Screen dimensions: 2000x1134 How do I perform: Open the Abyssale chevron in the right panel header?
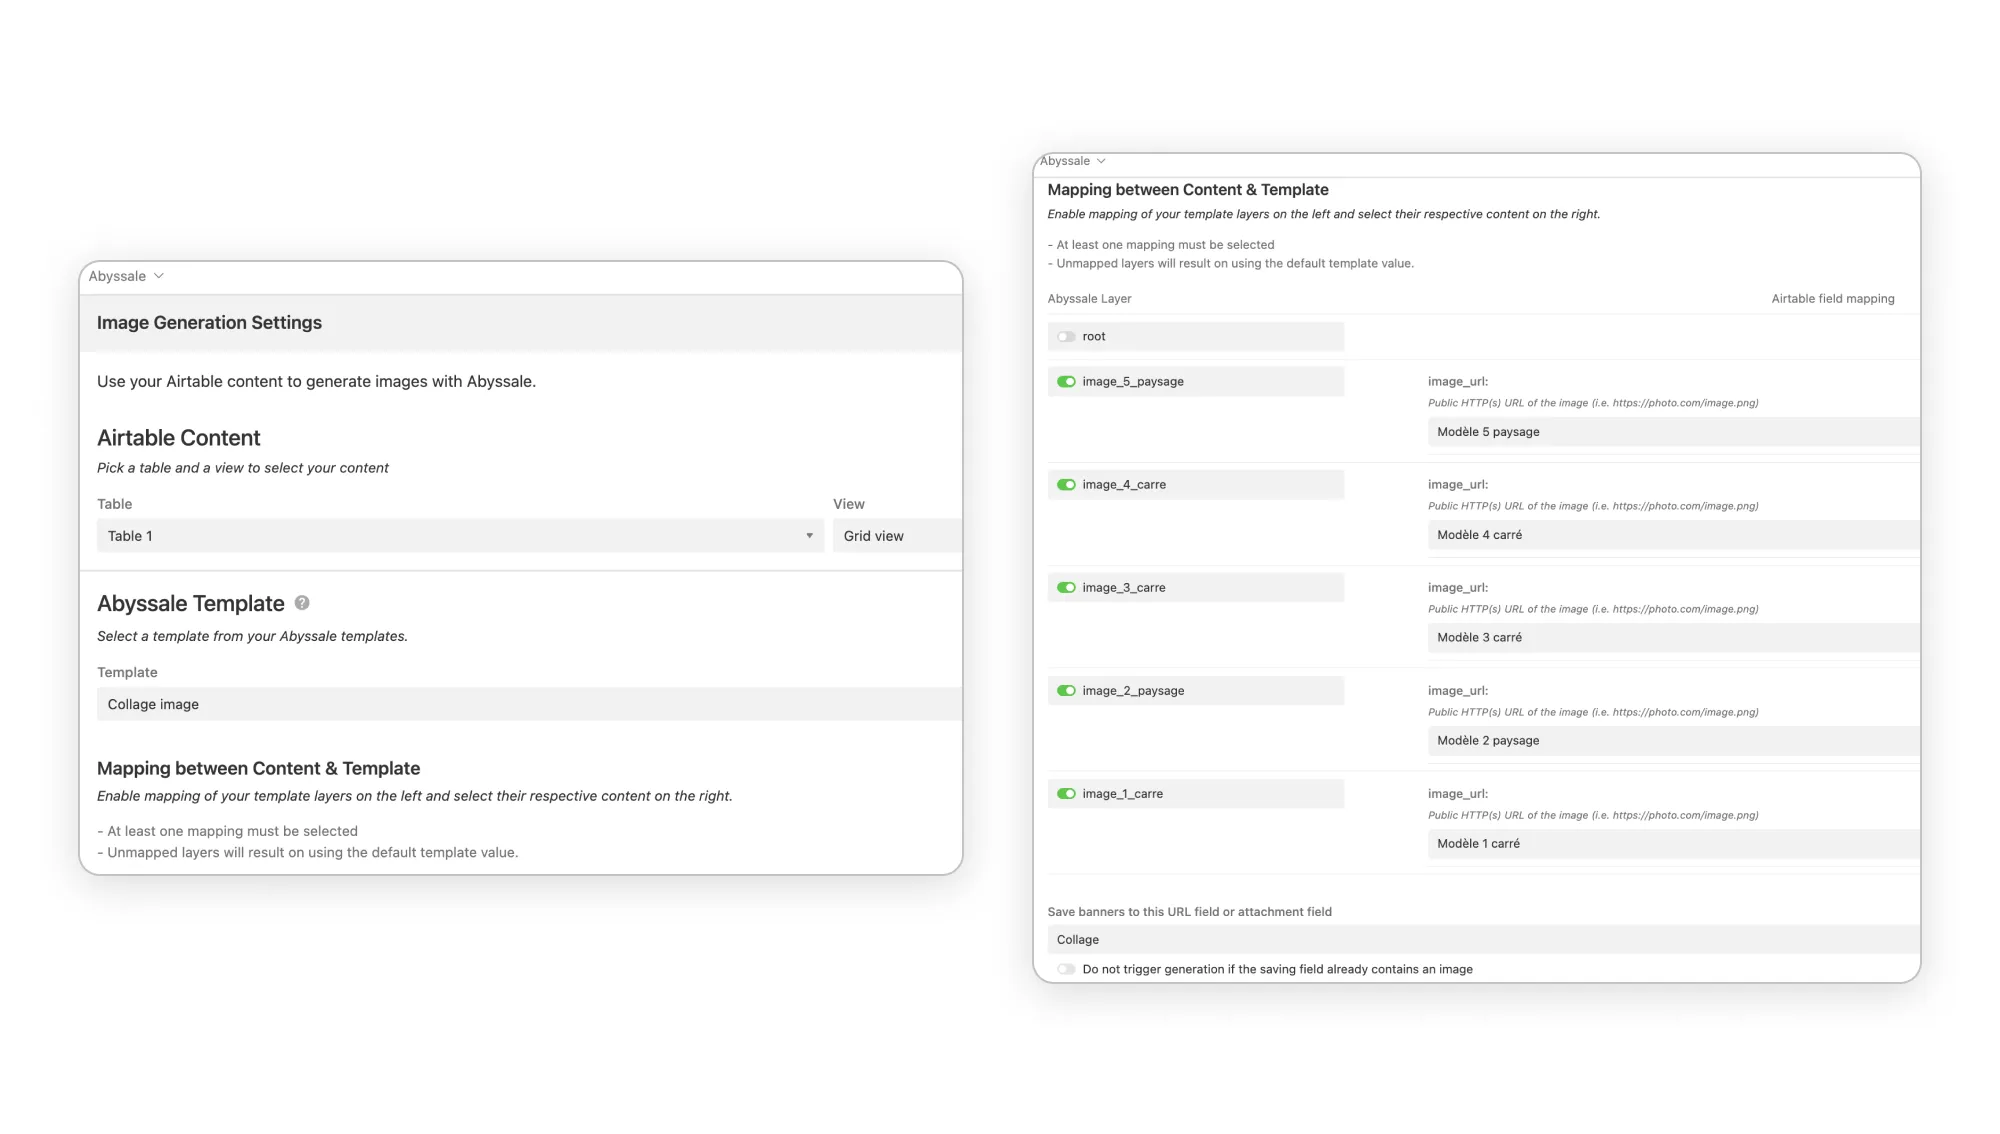click(1101, 161)
